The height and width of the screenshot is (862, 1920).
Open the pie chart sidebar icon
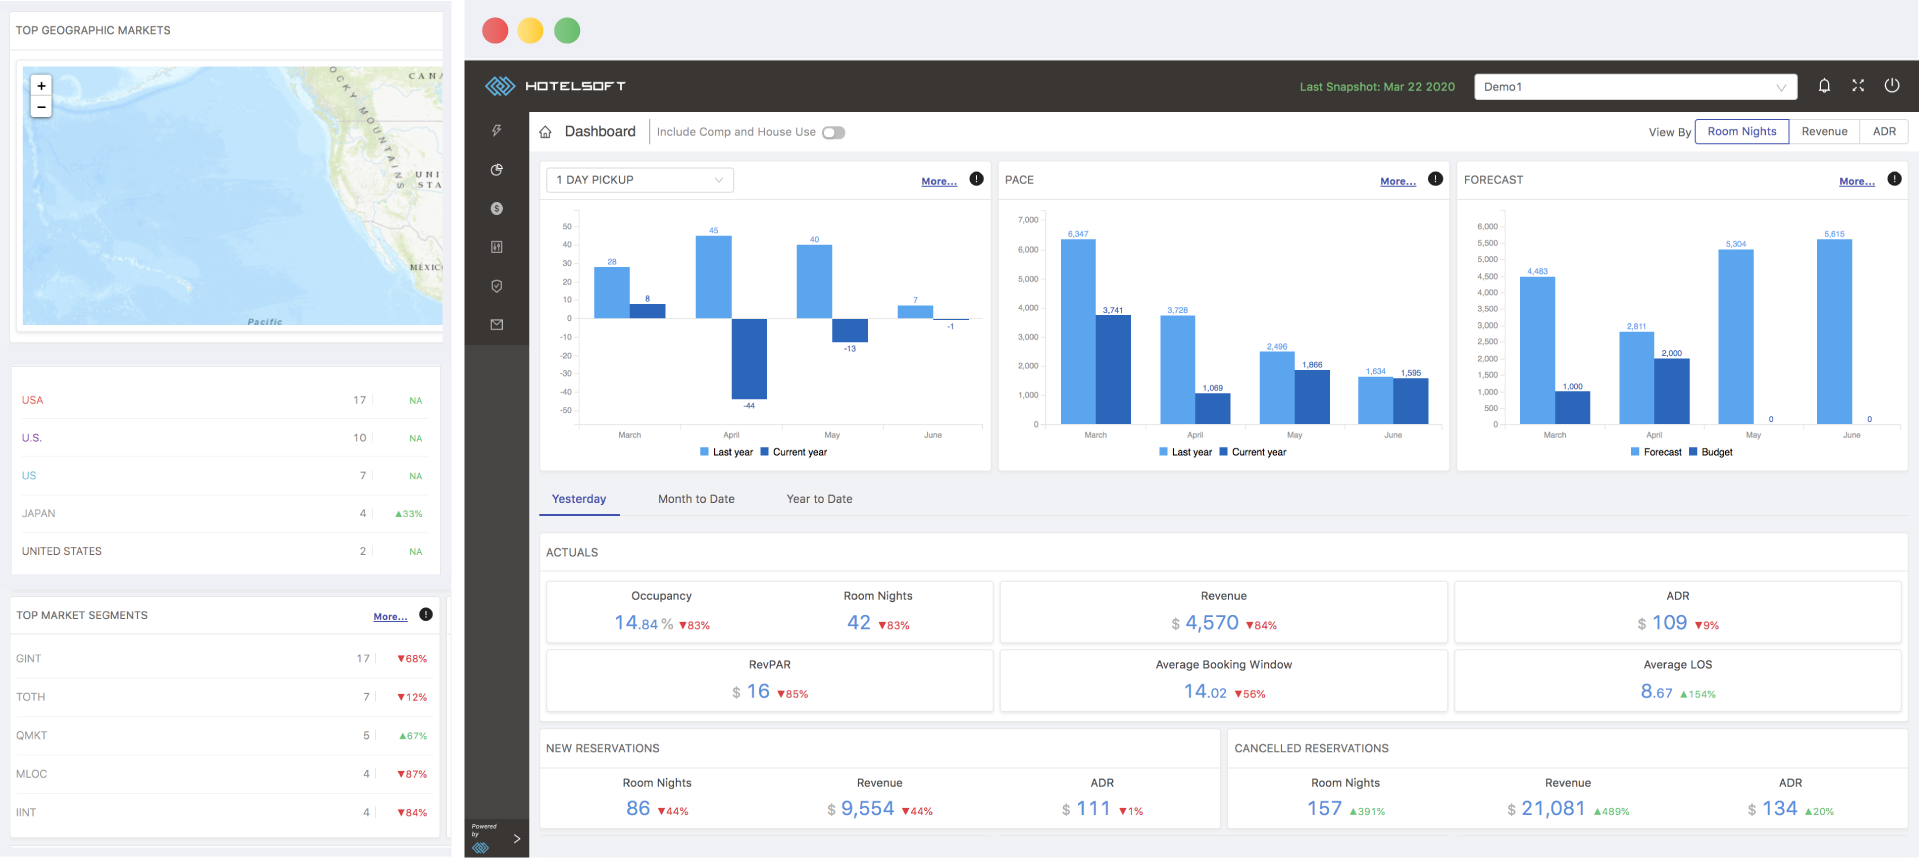point(496,170)
